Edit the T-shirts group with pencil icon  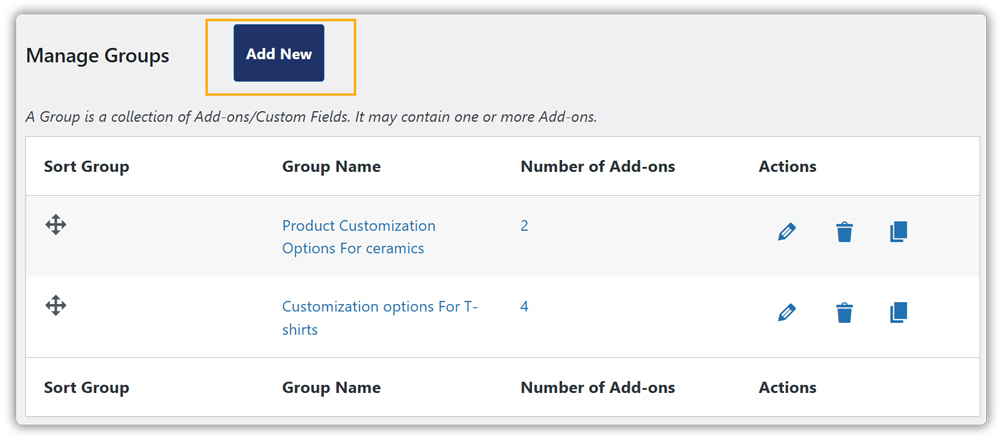tap(787, 313)
